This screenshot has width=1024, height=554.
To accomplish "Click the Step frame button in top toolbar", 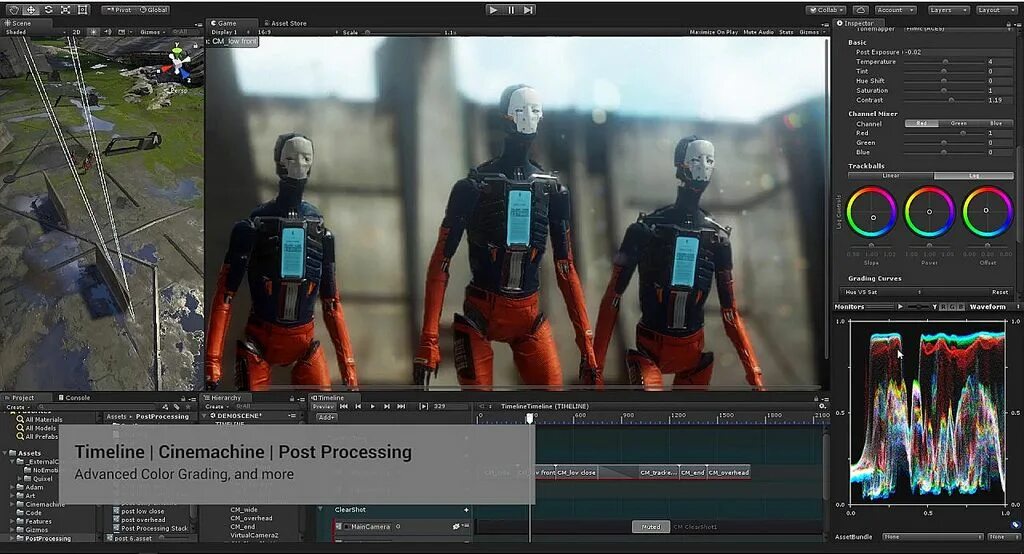I will 528,10.
